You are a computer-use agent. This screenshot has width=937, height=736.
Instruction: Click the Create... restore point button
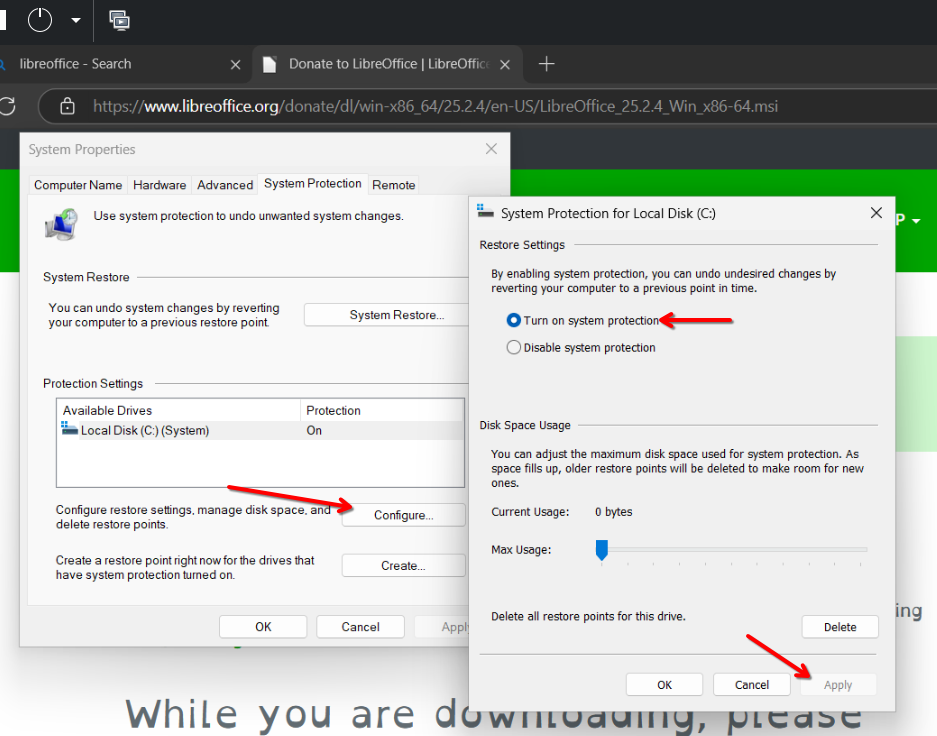point(403,566)
